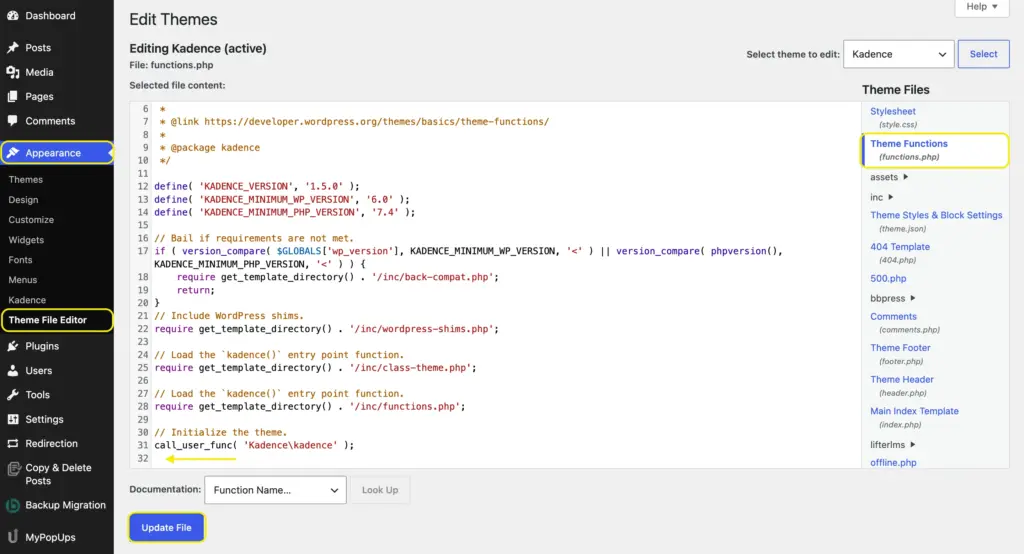Open Theme Styles & Block Settings file
The image size is (1024, 554).
click(936, 215)
